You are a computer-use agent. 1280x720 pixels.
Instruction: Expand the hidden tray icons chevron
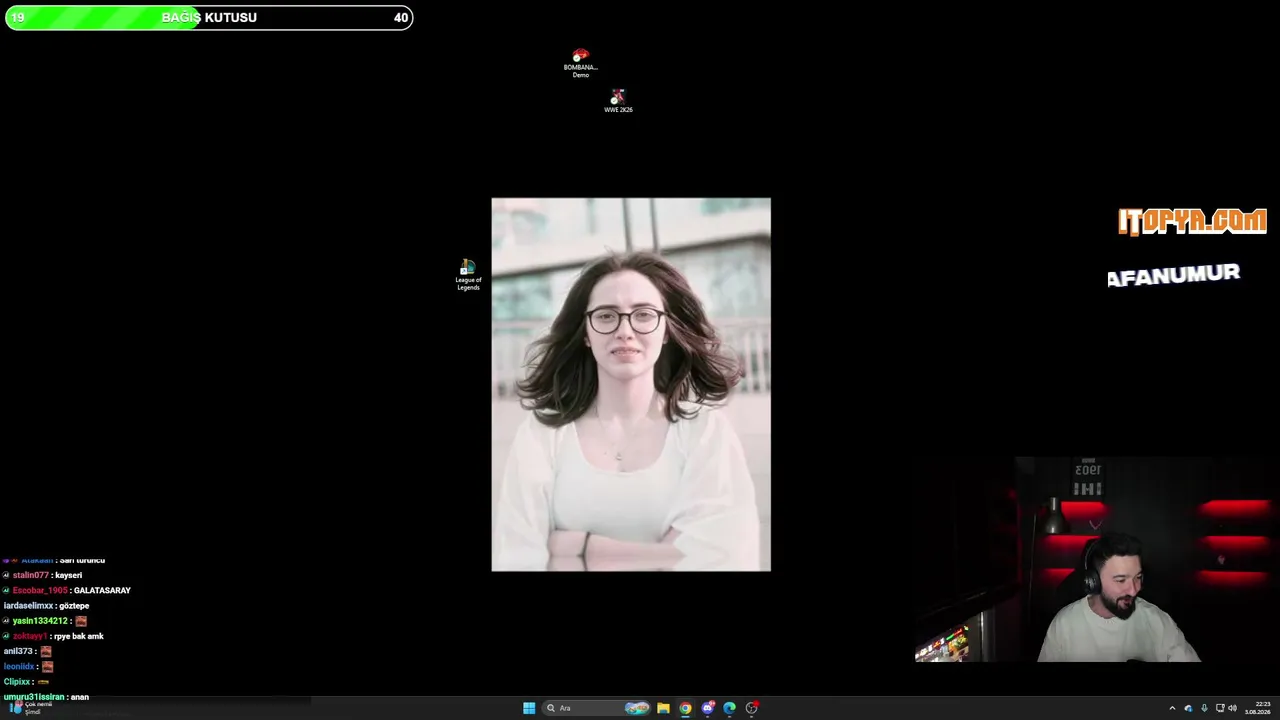(1172, 708)
